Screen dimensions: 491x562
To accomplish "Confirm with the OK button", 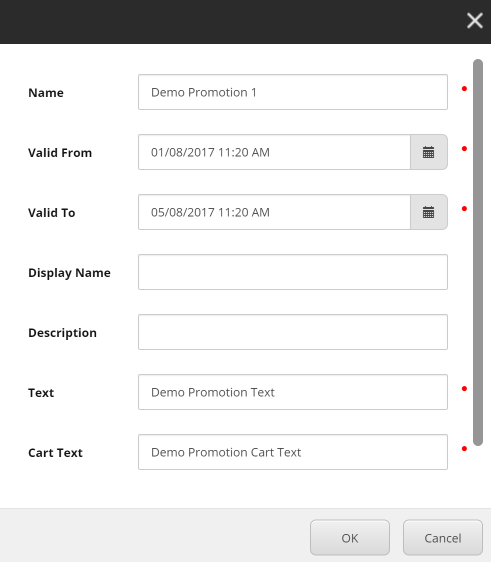I will tap(350, 538).
